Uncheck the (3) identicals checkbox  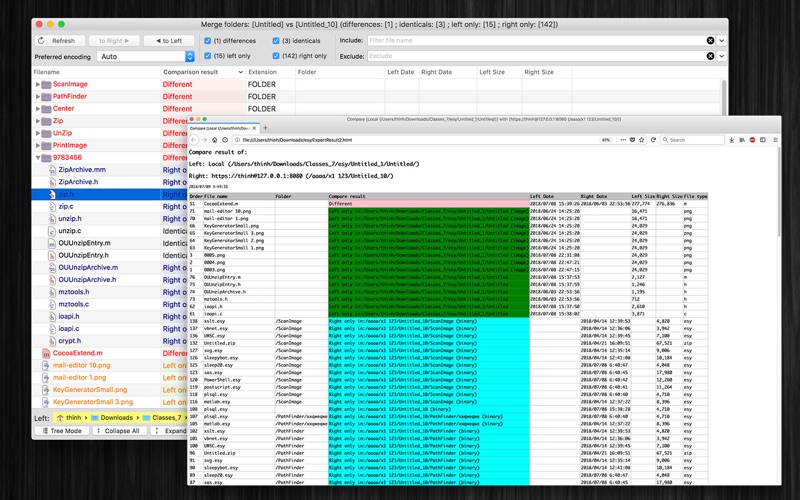point(276,41)
